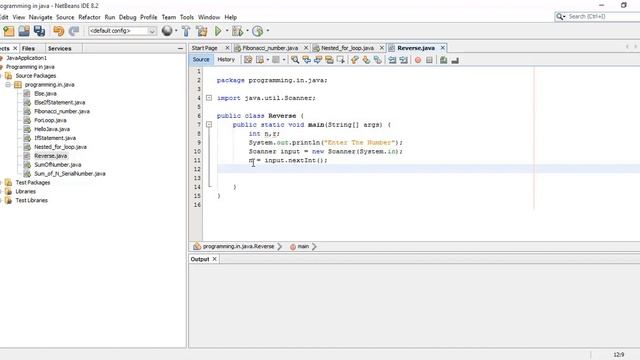640x360 pixels.
Task: Open the Tools menu
Action: (187, 17)
